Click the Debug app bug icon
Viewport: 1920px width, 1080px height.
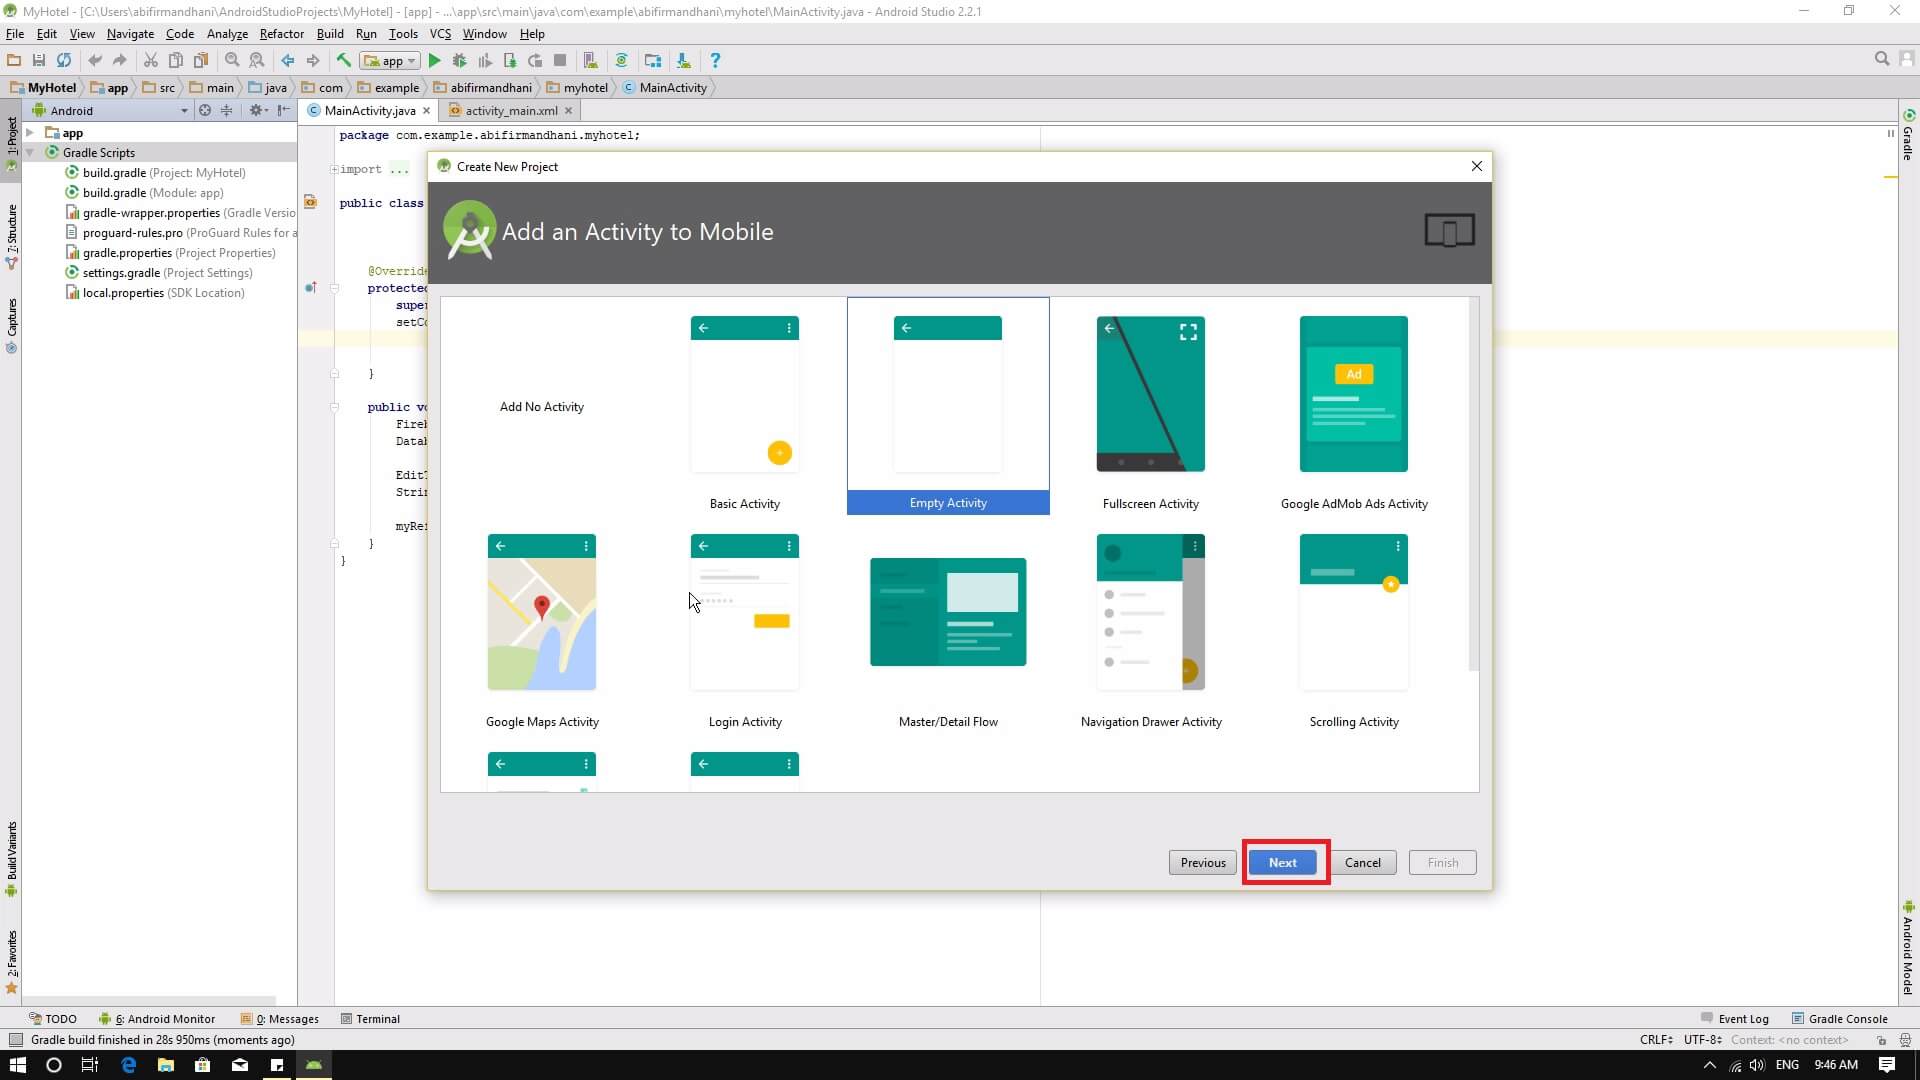pos(460,60)
